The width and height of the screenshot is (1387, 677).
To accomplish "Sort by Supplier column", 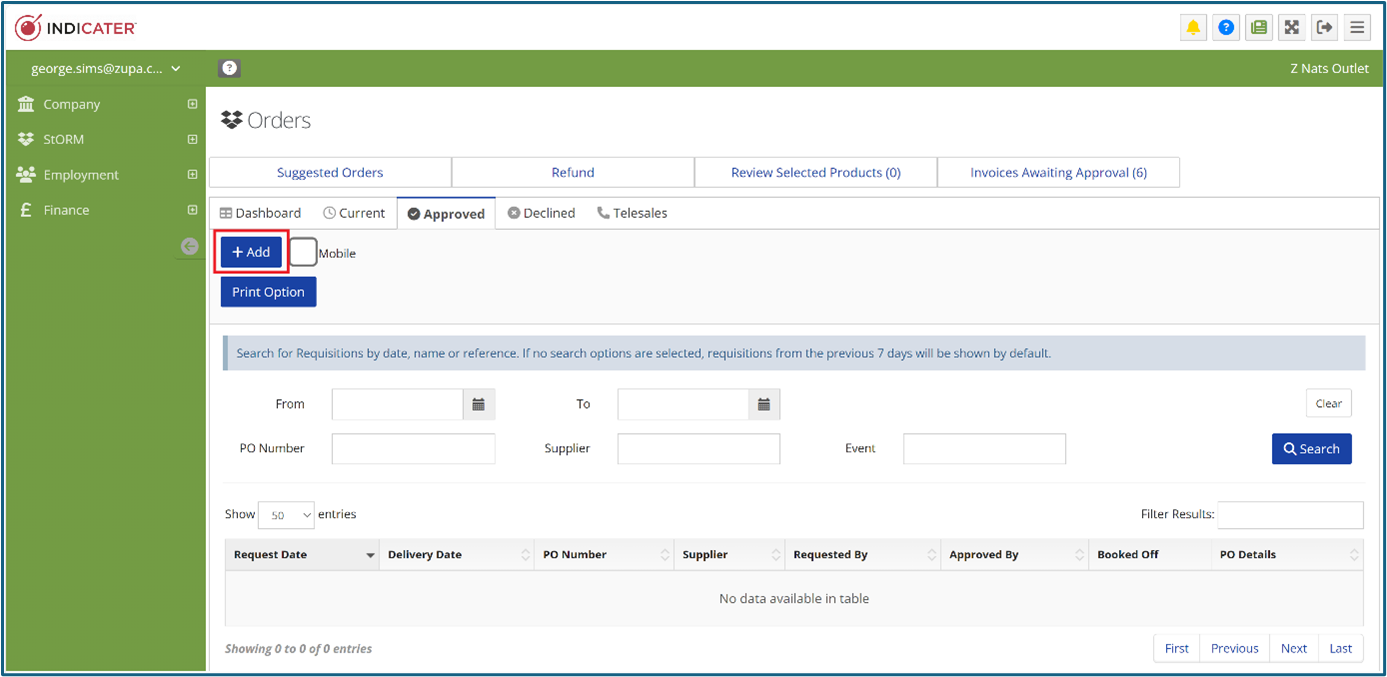I will tap(729, 554).
